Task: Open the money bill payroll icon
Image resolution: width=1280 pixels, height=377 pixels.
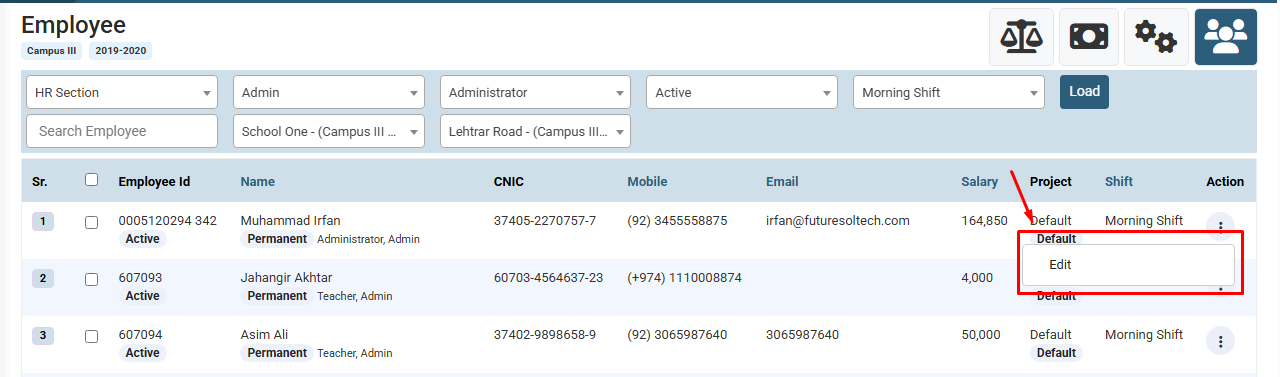Action: click(x=1089, y=37)
